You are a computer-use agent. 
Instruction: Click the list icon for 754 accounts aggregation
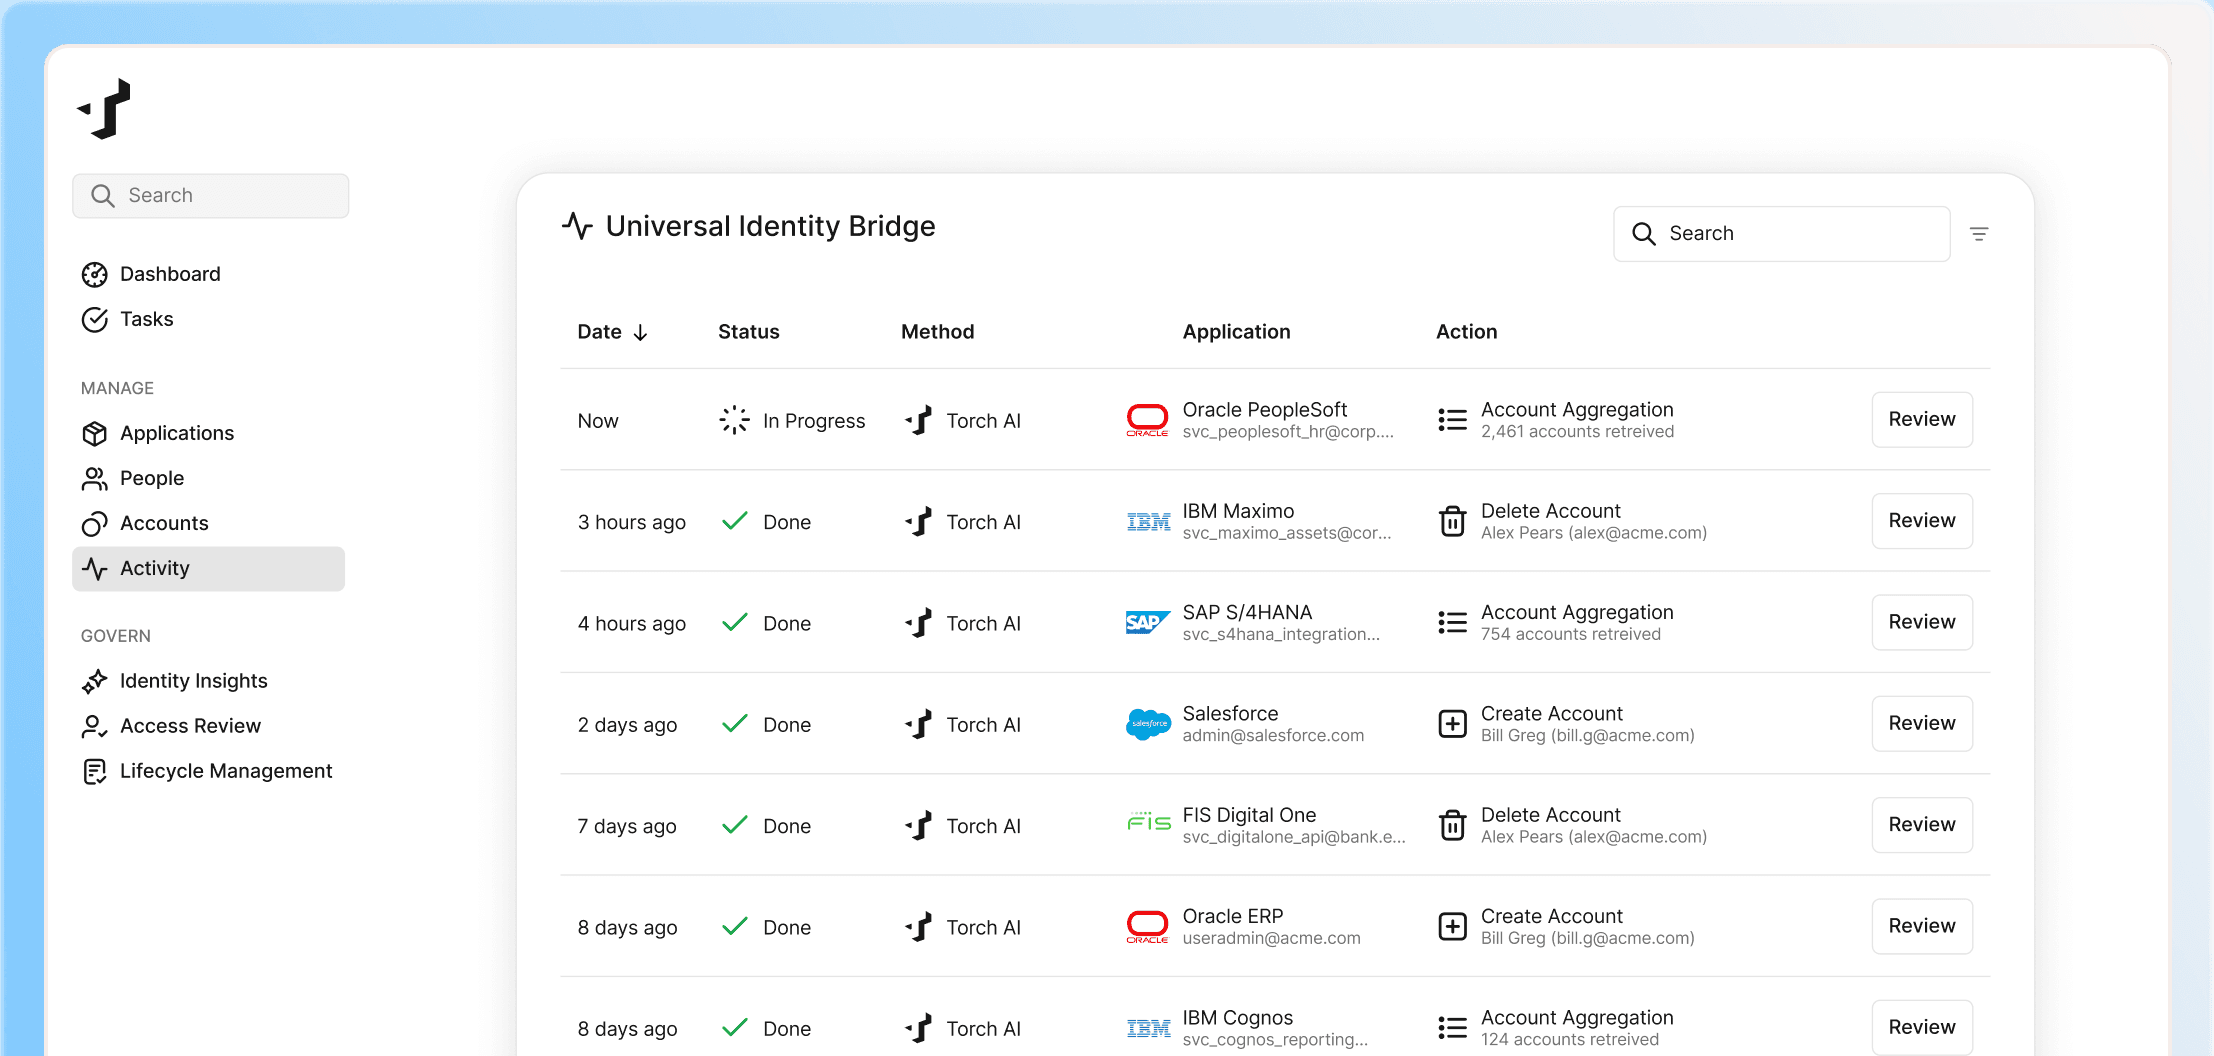tap(1452, 623)
